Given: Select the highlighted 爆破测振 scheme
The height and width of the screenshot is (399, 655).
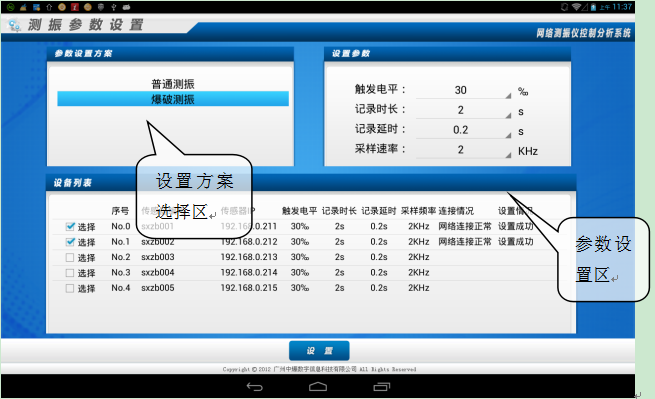Looking at the screenshot, I should [173, 99].
